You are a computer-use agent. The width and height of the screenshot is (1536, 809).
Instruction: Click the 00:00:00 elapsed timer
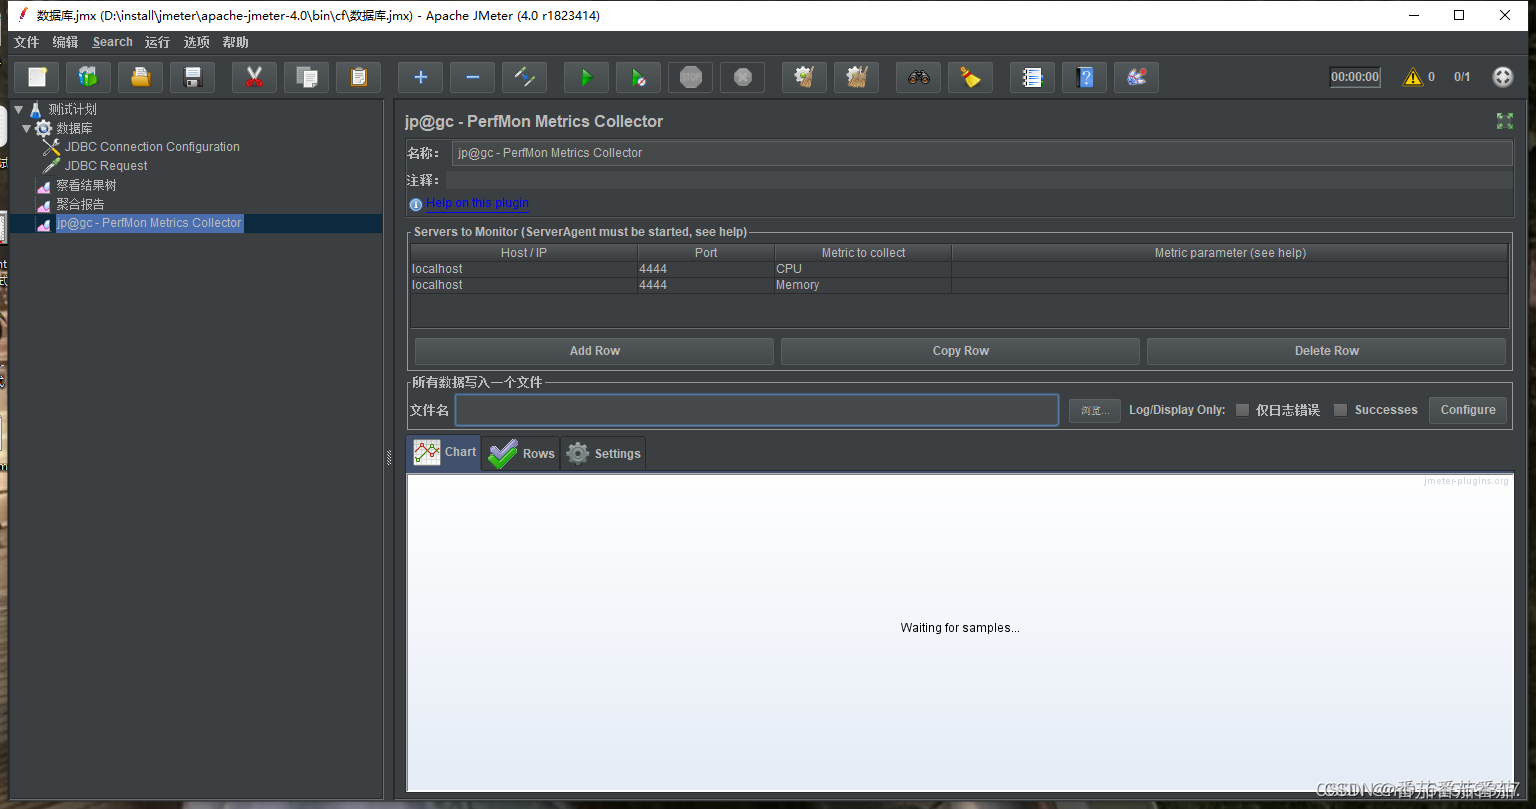1355,77
